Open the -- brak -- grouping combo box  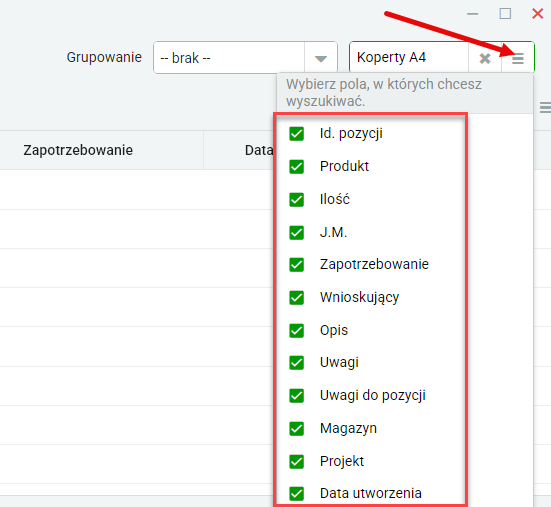tap(245, 58)
